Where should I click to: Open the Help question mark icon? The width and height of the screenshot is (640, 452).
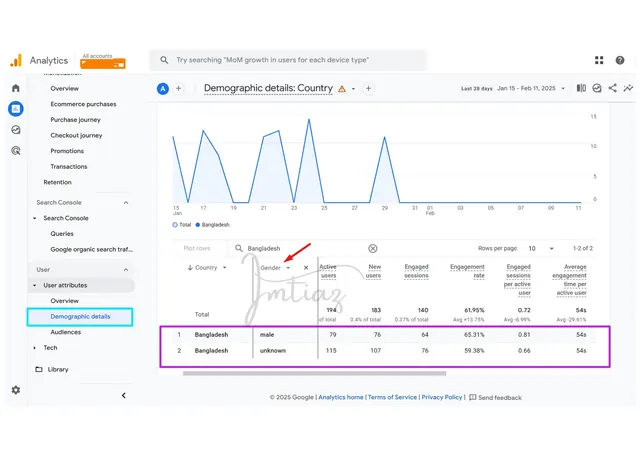point(620,60)
